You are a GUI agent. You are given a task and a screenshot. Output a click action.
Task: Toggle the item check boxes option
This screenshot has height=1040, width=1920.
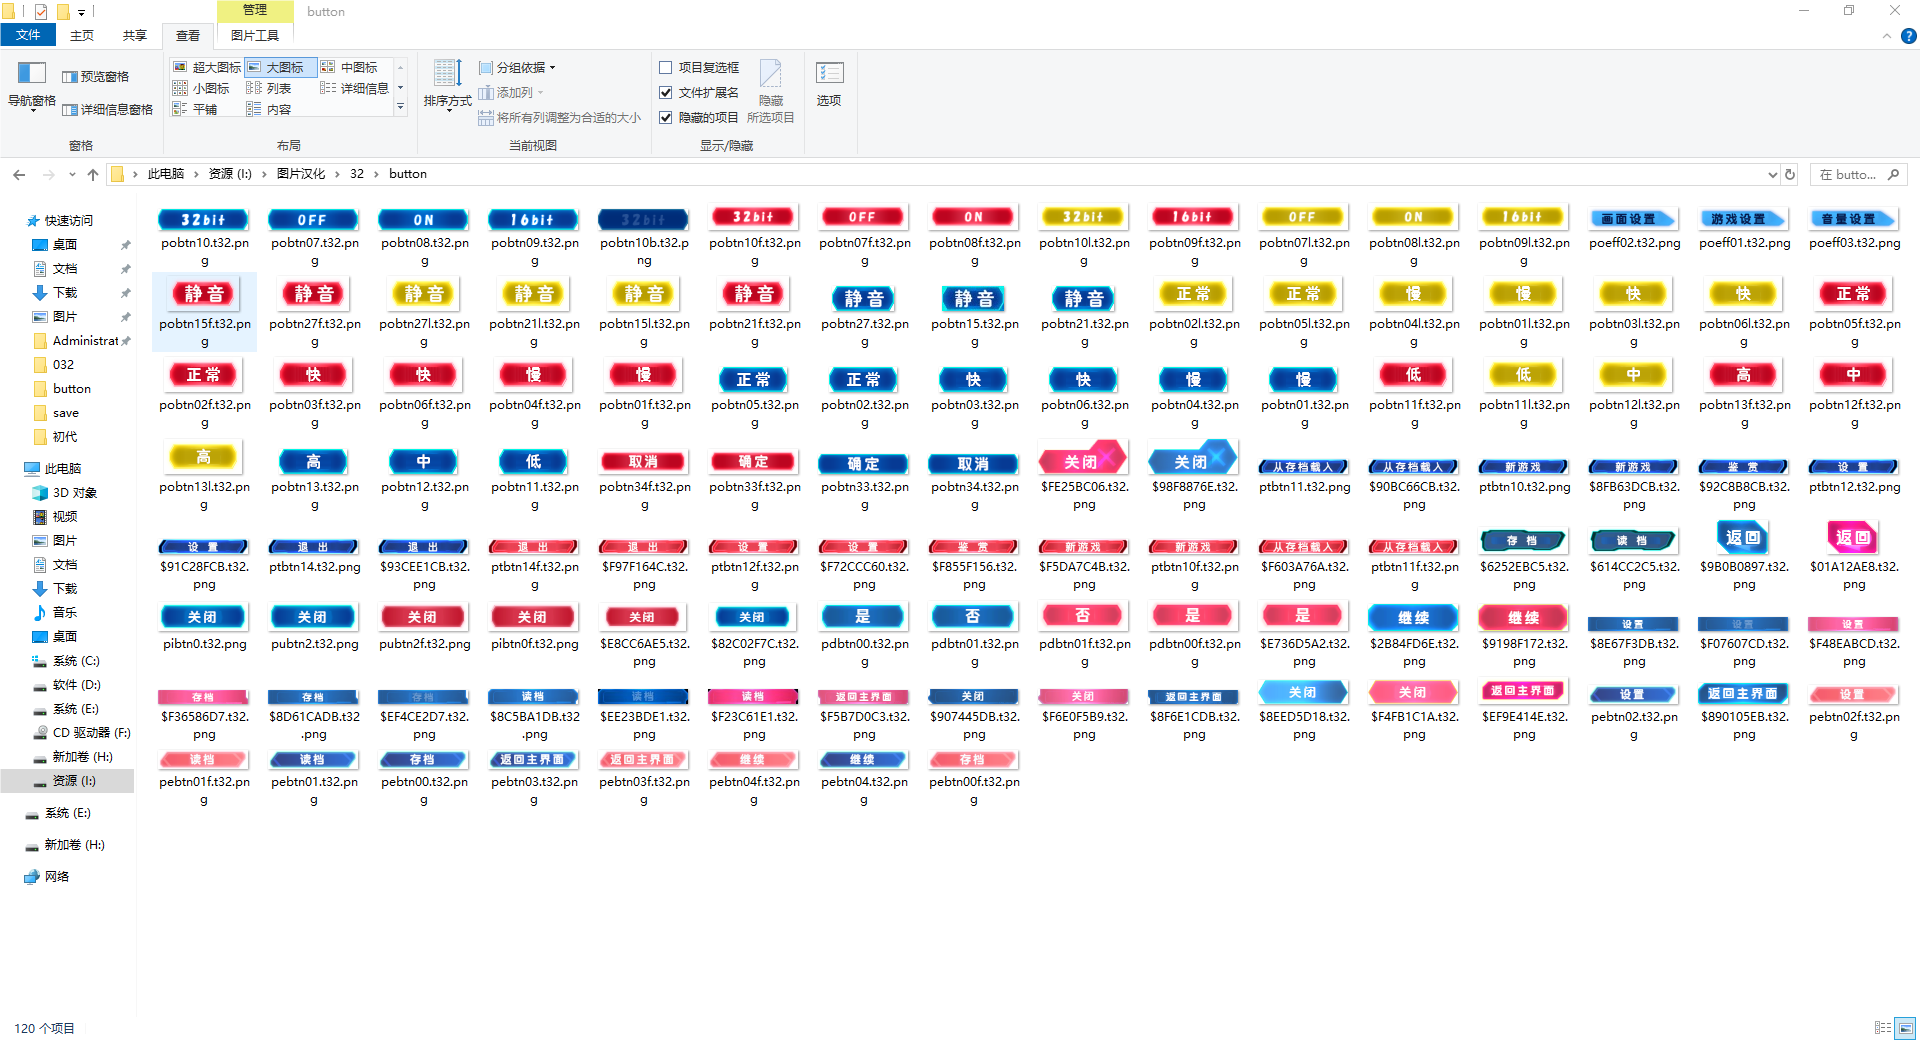click(666, 68)
